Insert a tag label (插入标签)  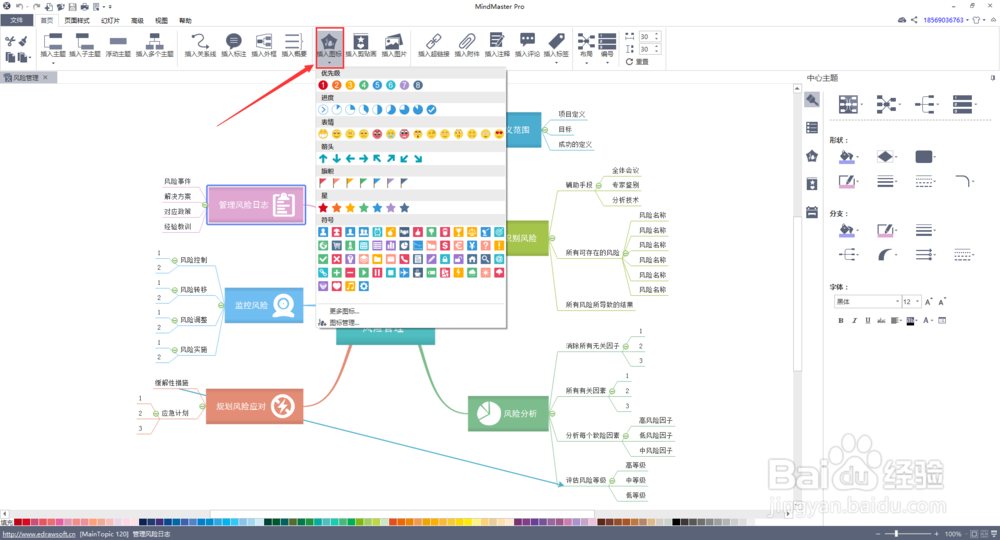tap(556, 46)
